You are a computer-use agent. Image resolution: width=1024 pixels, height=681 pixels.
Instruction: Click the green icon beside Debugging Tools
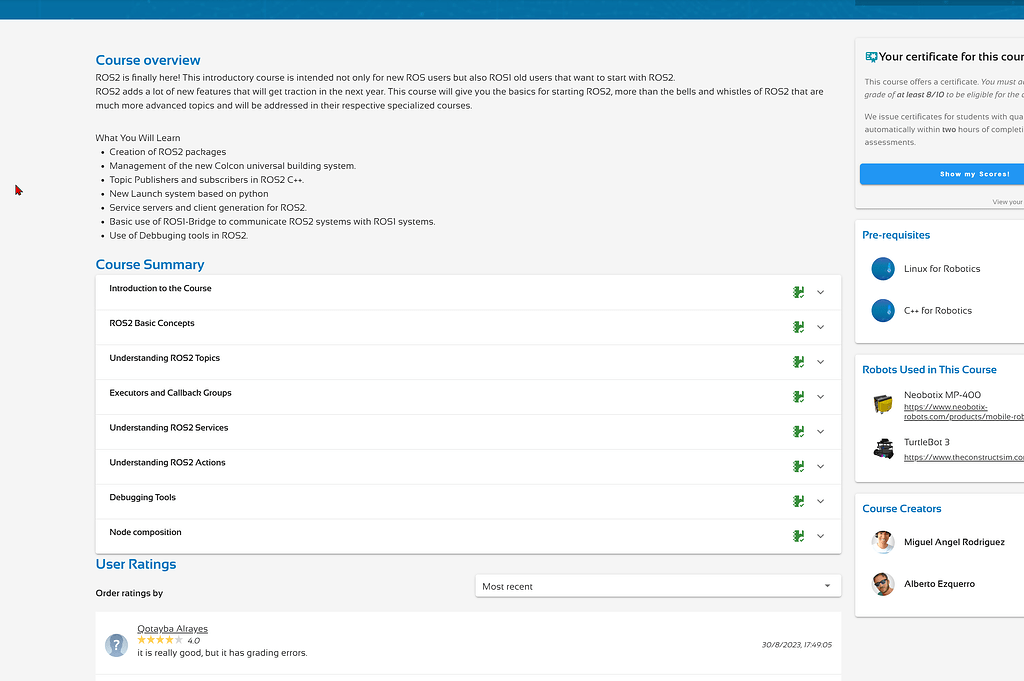coord(798,501)
